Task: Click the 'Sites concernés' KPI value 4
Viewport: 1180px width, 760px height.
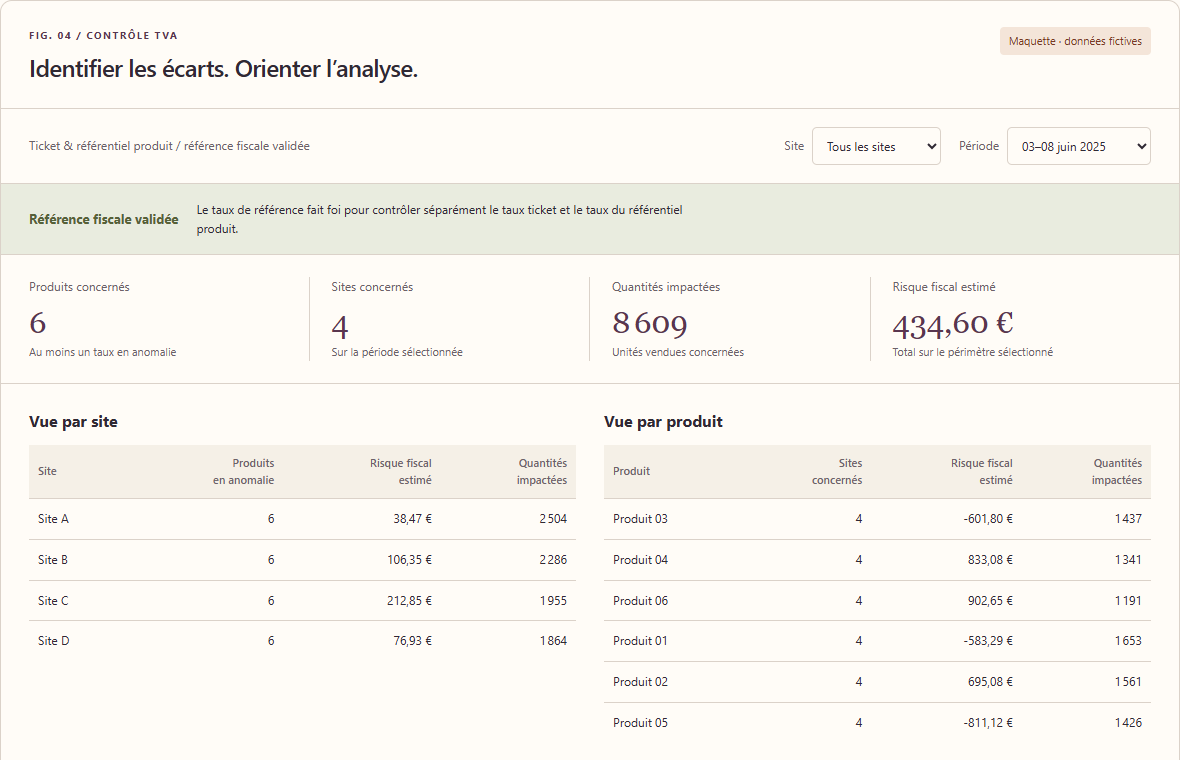Action: (x=339, y=327)
